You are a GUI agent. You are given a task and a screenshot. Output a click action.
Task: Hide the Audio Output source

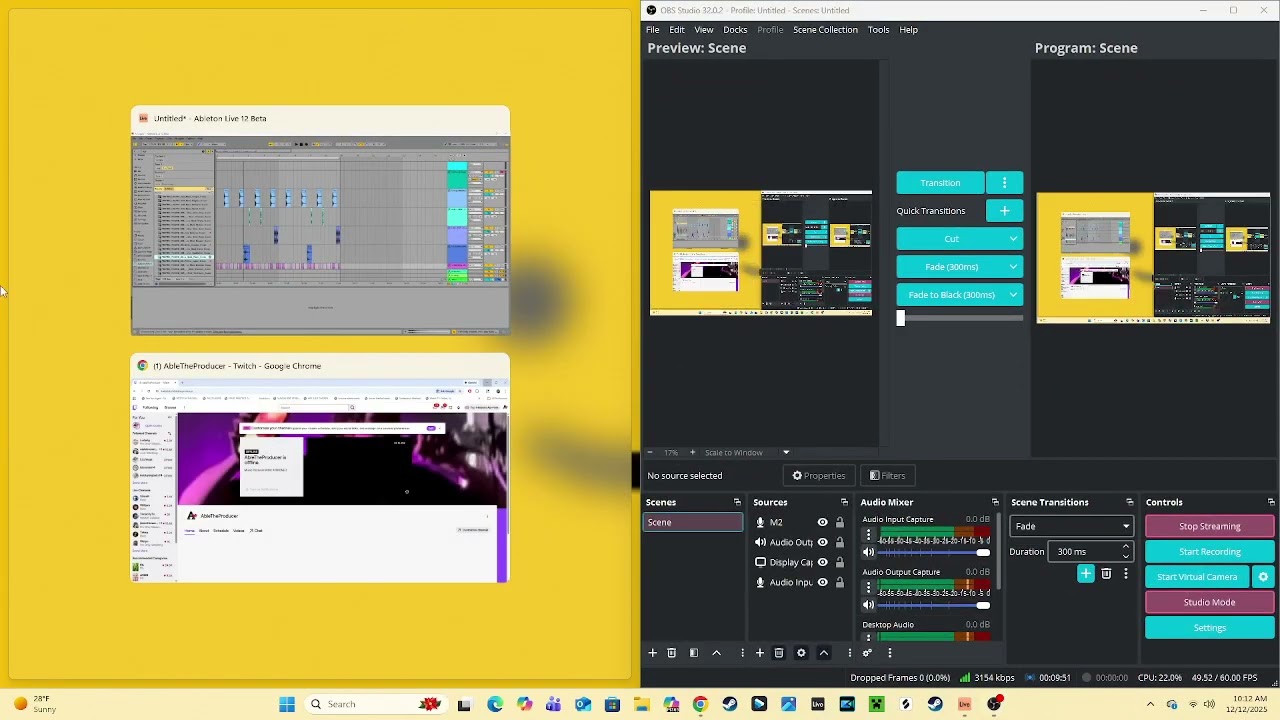[823, 543]
